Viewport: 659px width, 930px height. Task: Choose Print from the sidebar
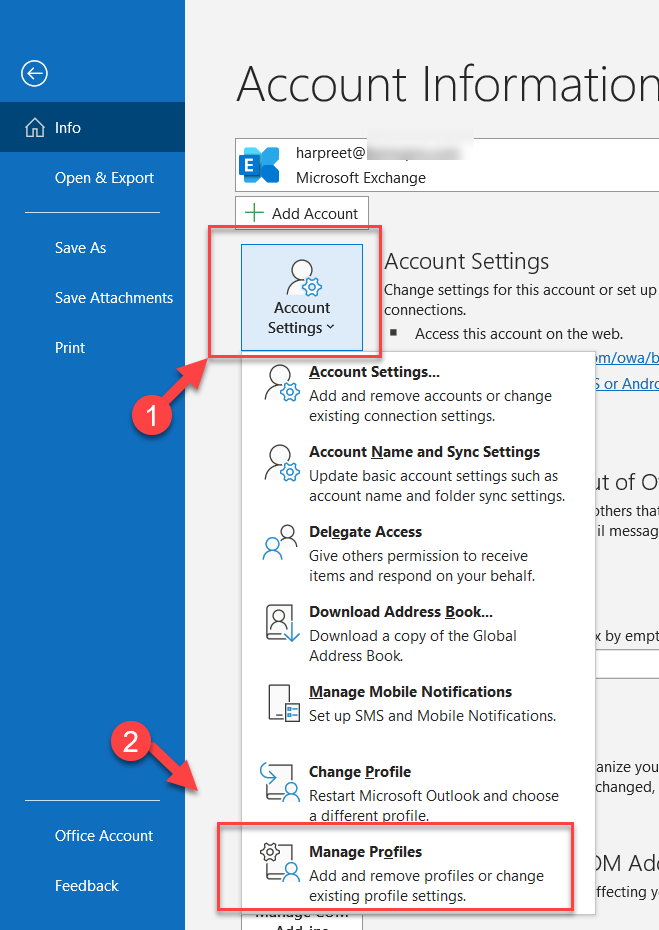coord(70,348)
